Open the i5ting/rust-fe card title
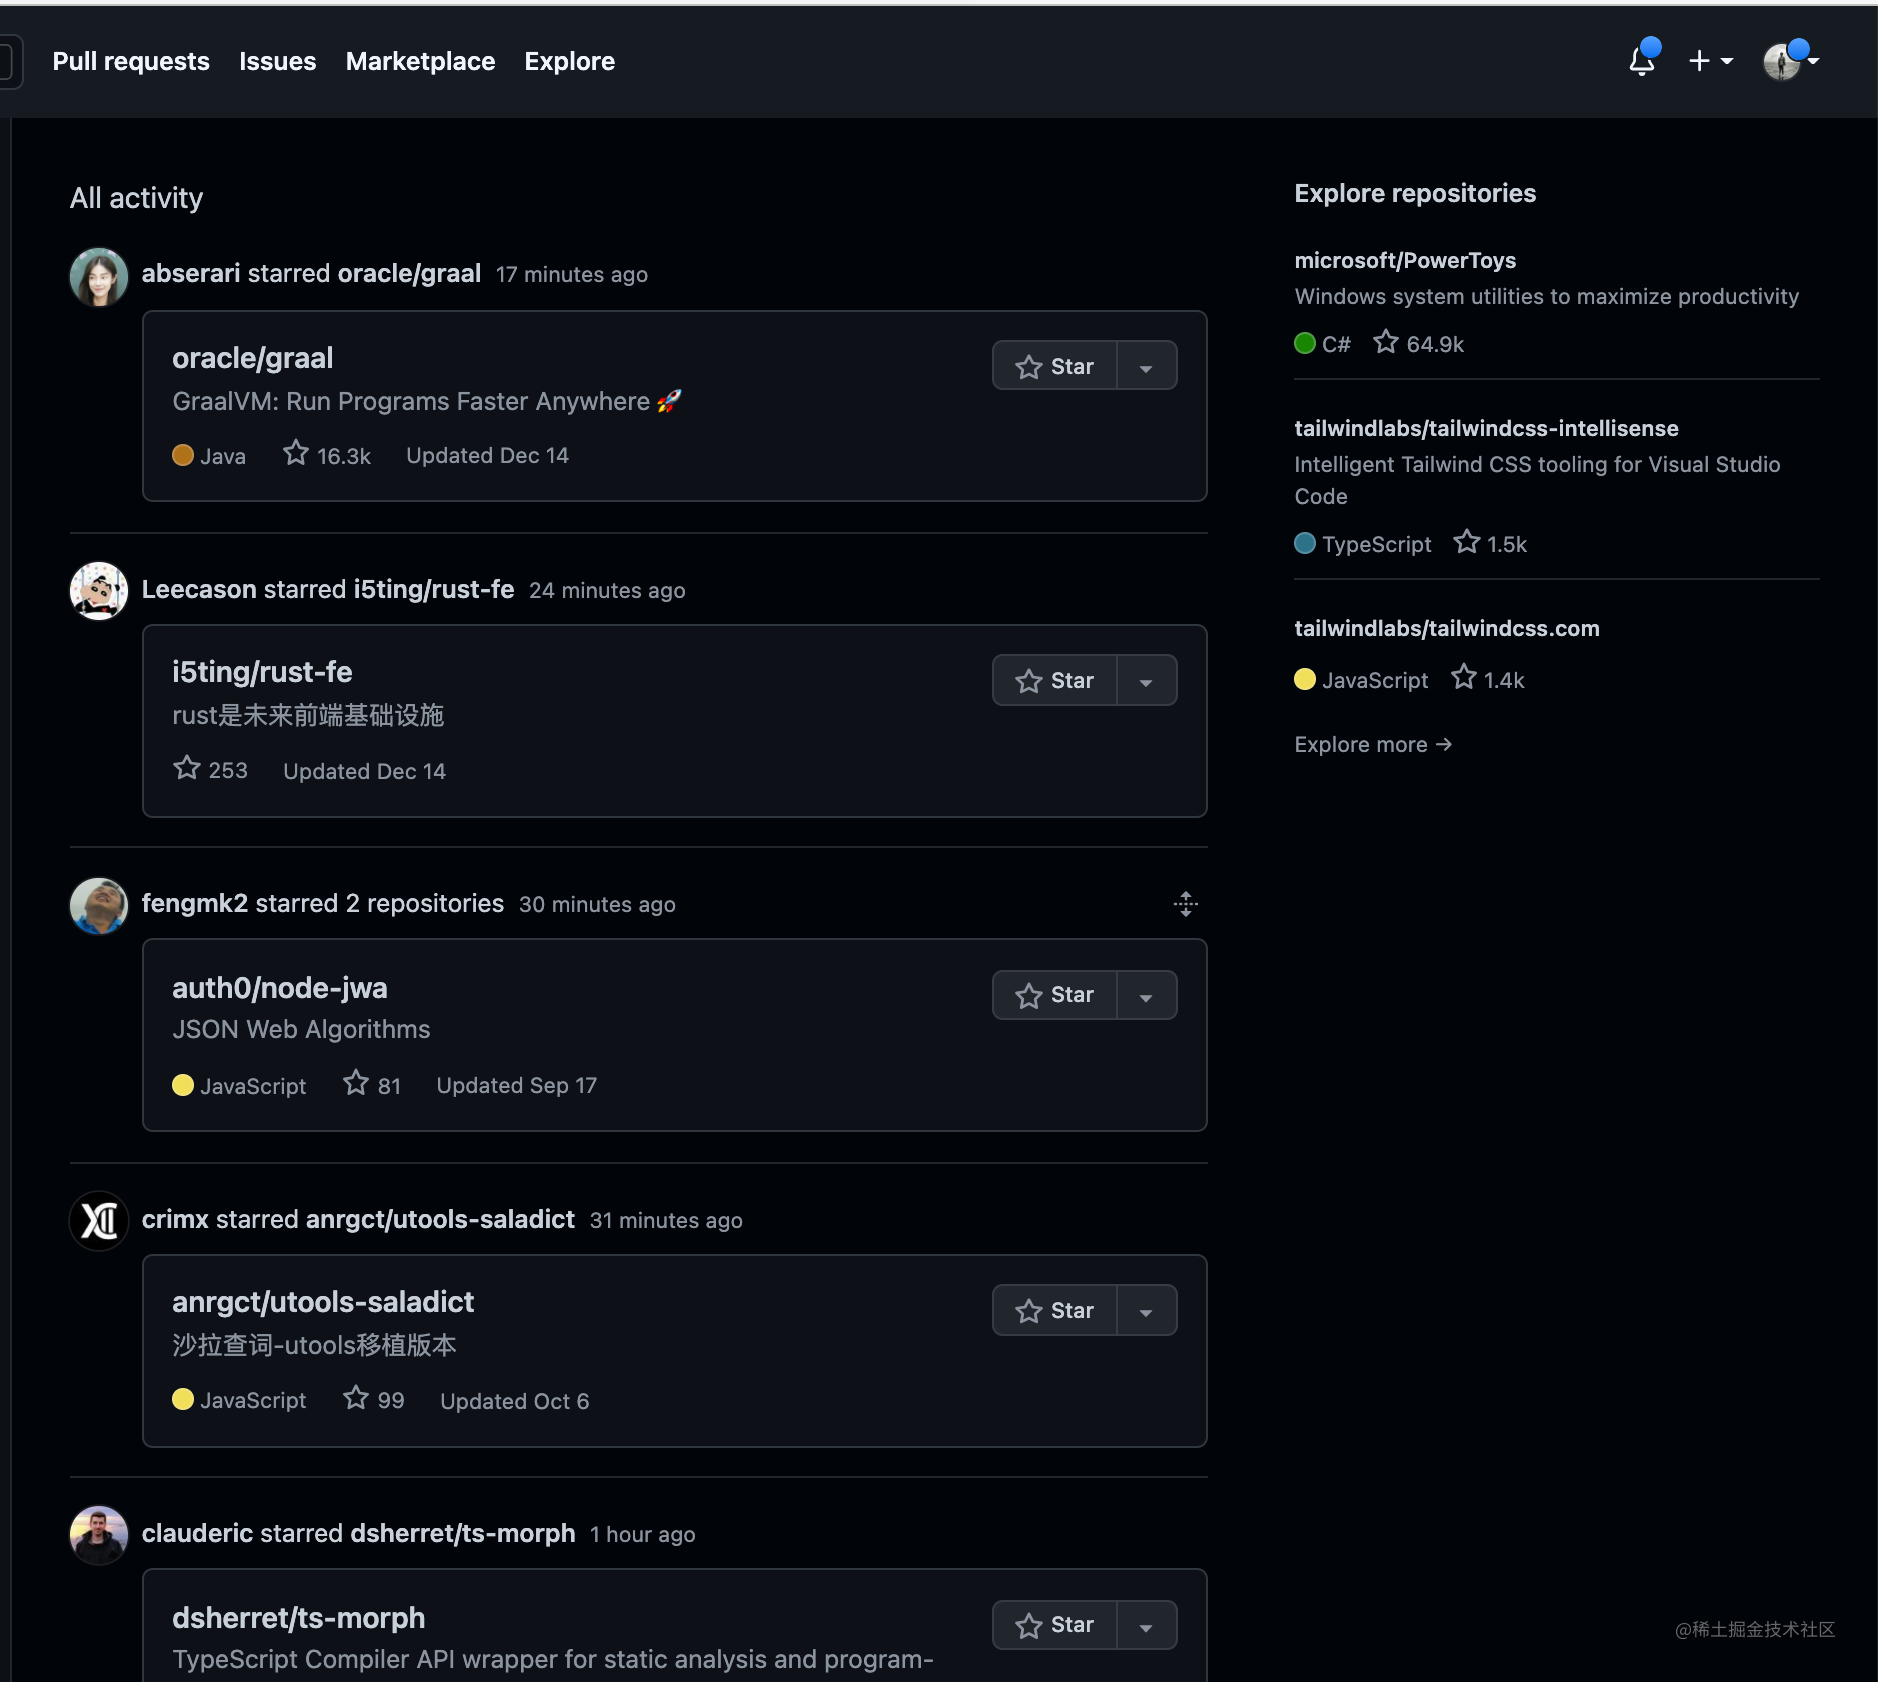Viewport: 1878px width, 1682px height. coord(262,672)
